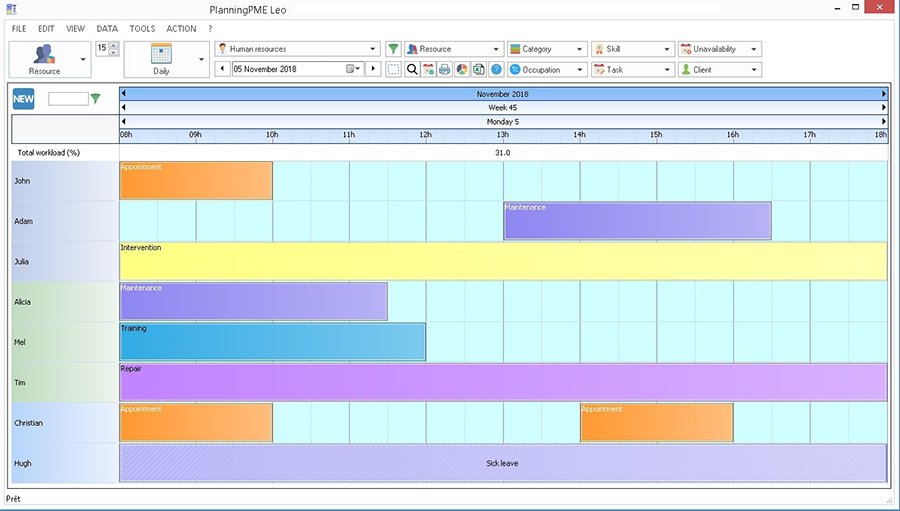Open the EDIT menu

(x=46, y=29)
